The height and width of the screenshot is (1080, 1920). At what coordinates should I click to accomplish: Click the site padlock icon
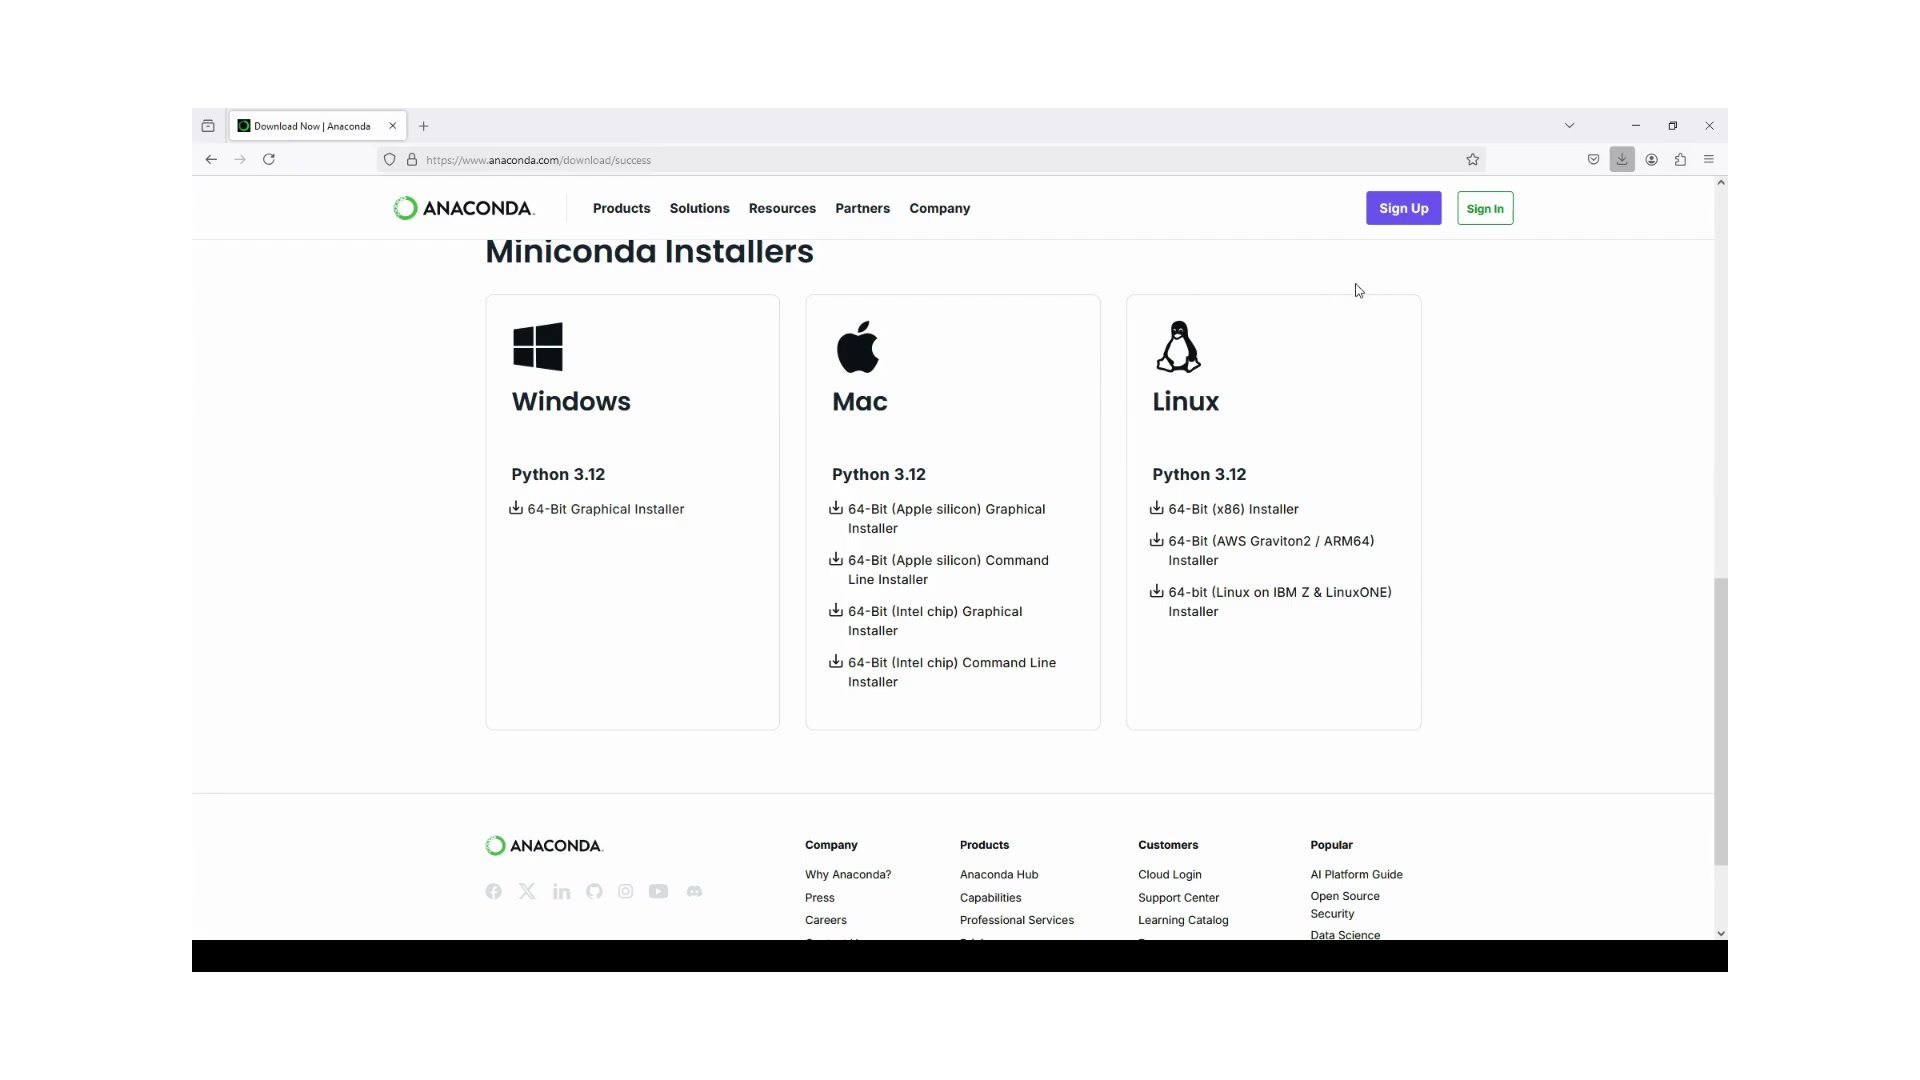pos(412,159)
